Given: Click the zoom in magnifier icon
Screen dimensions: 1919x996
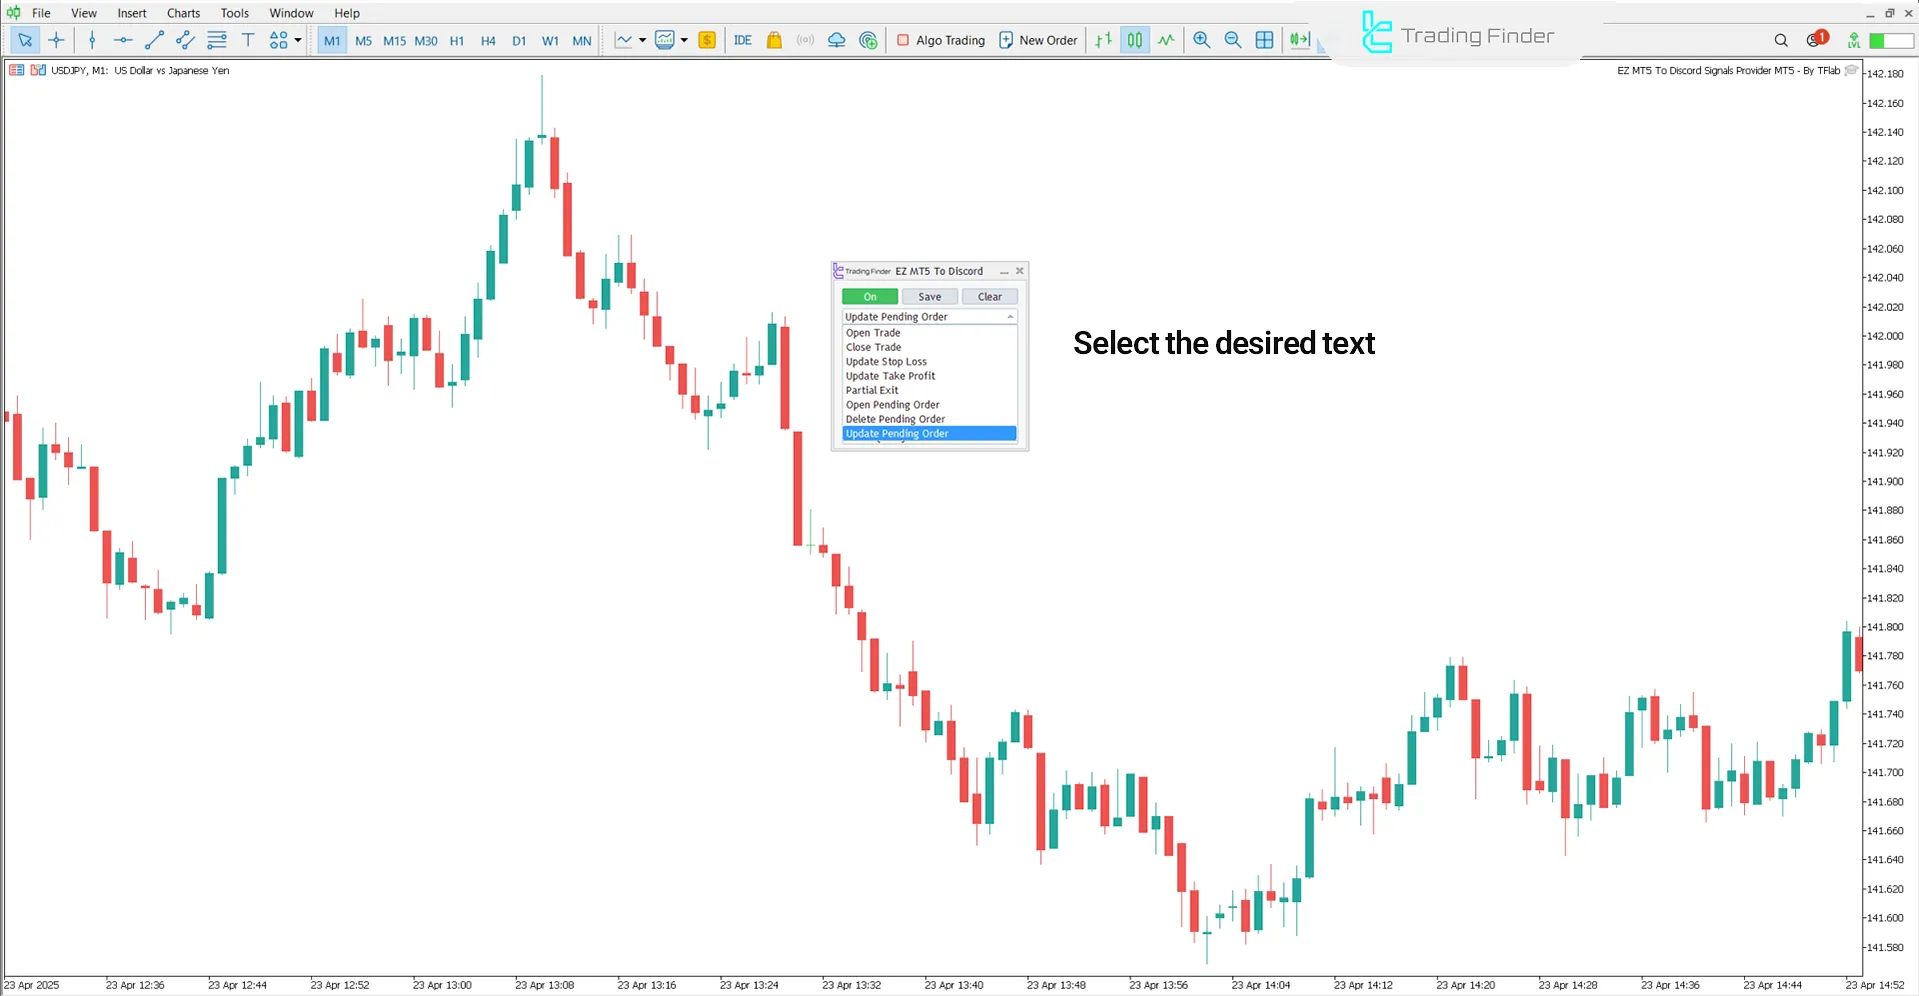Looking at the screenshot, I should [x=1201, y=40].
